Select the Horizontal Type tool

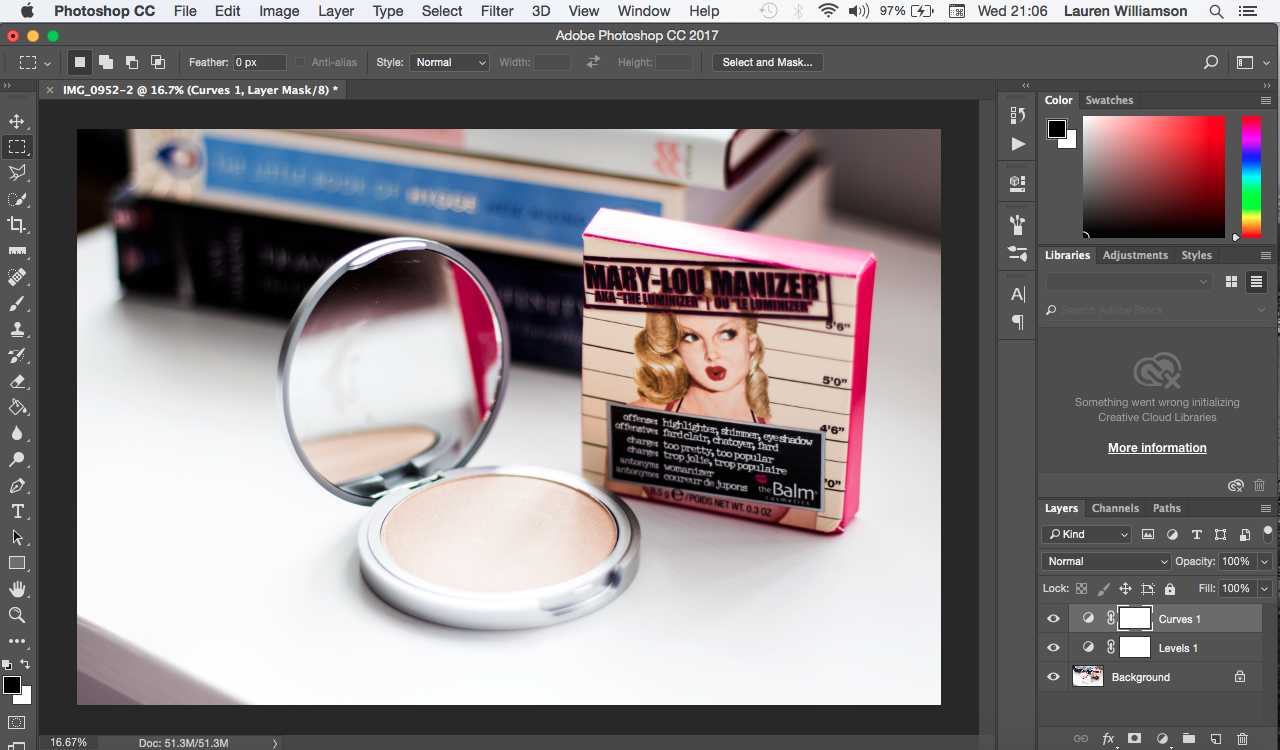(17, 511)
